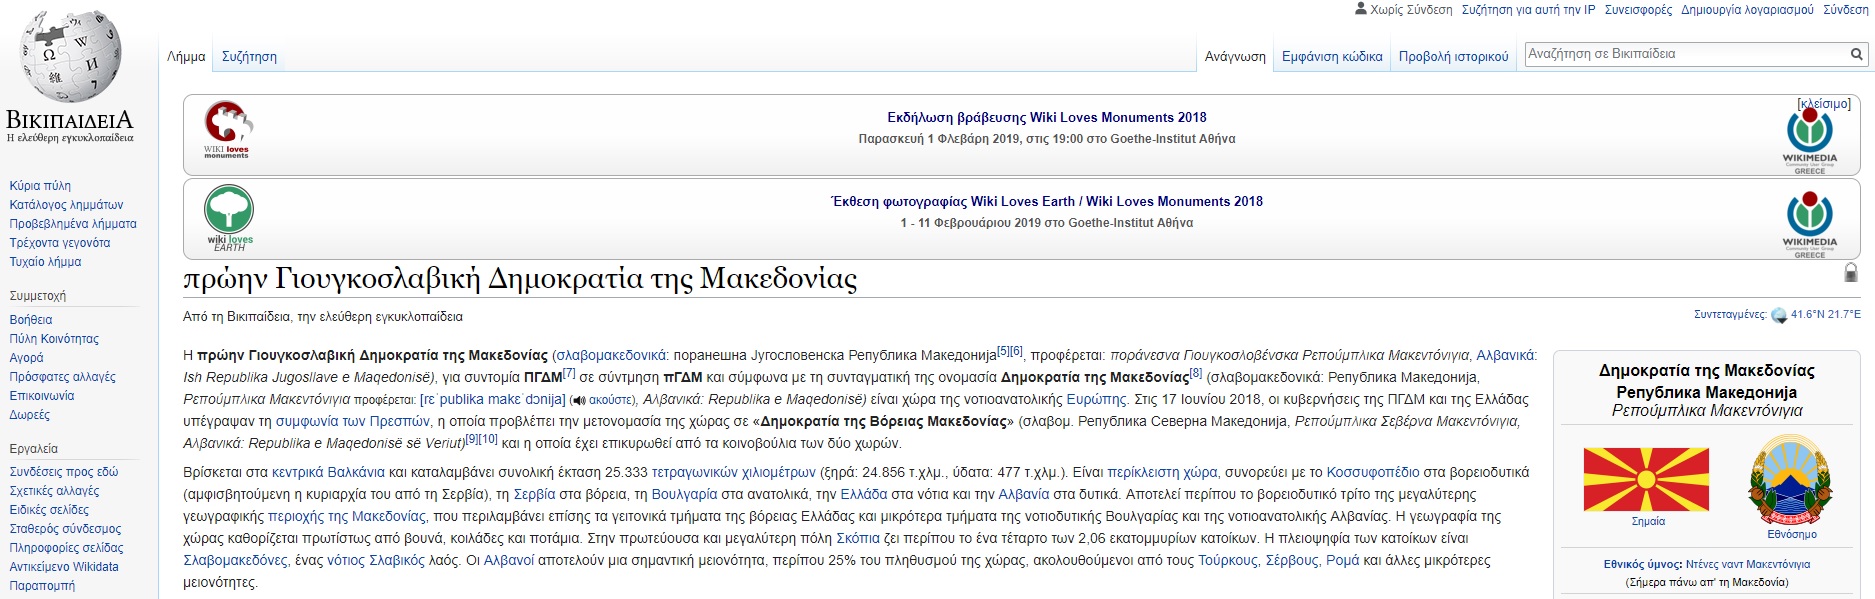Open Πύλη Κοινότητας sidebar link

(x=54, y=339)
